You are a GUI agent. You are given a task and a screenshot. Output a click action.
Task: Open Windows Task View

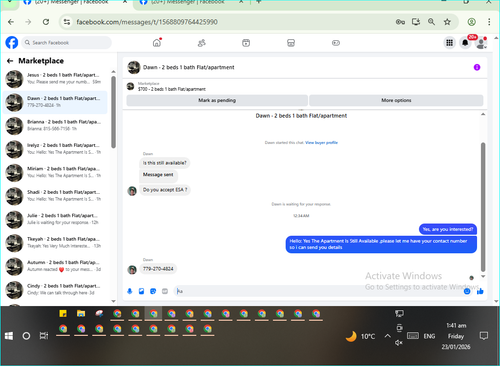pyautogui.click(x=44, y=336)
